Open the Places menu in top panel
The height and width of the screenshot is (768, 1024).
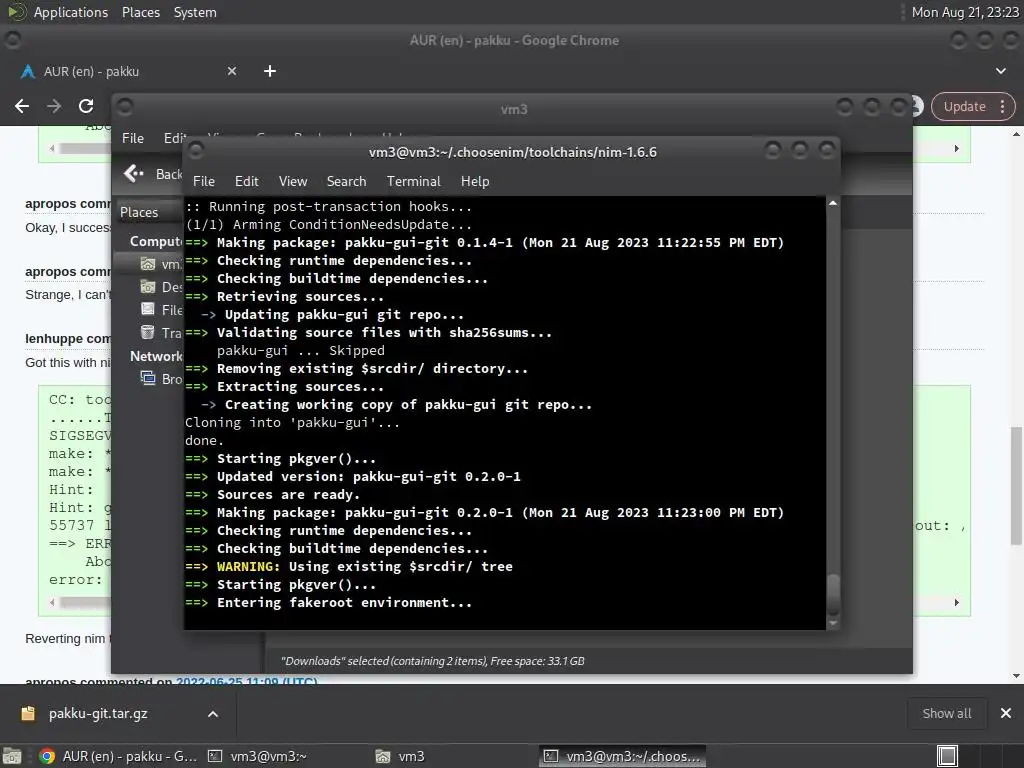pos(140,12)
